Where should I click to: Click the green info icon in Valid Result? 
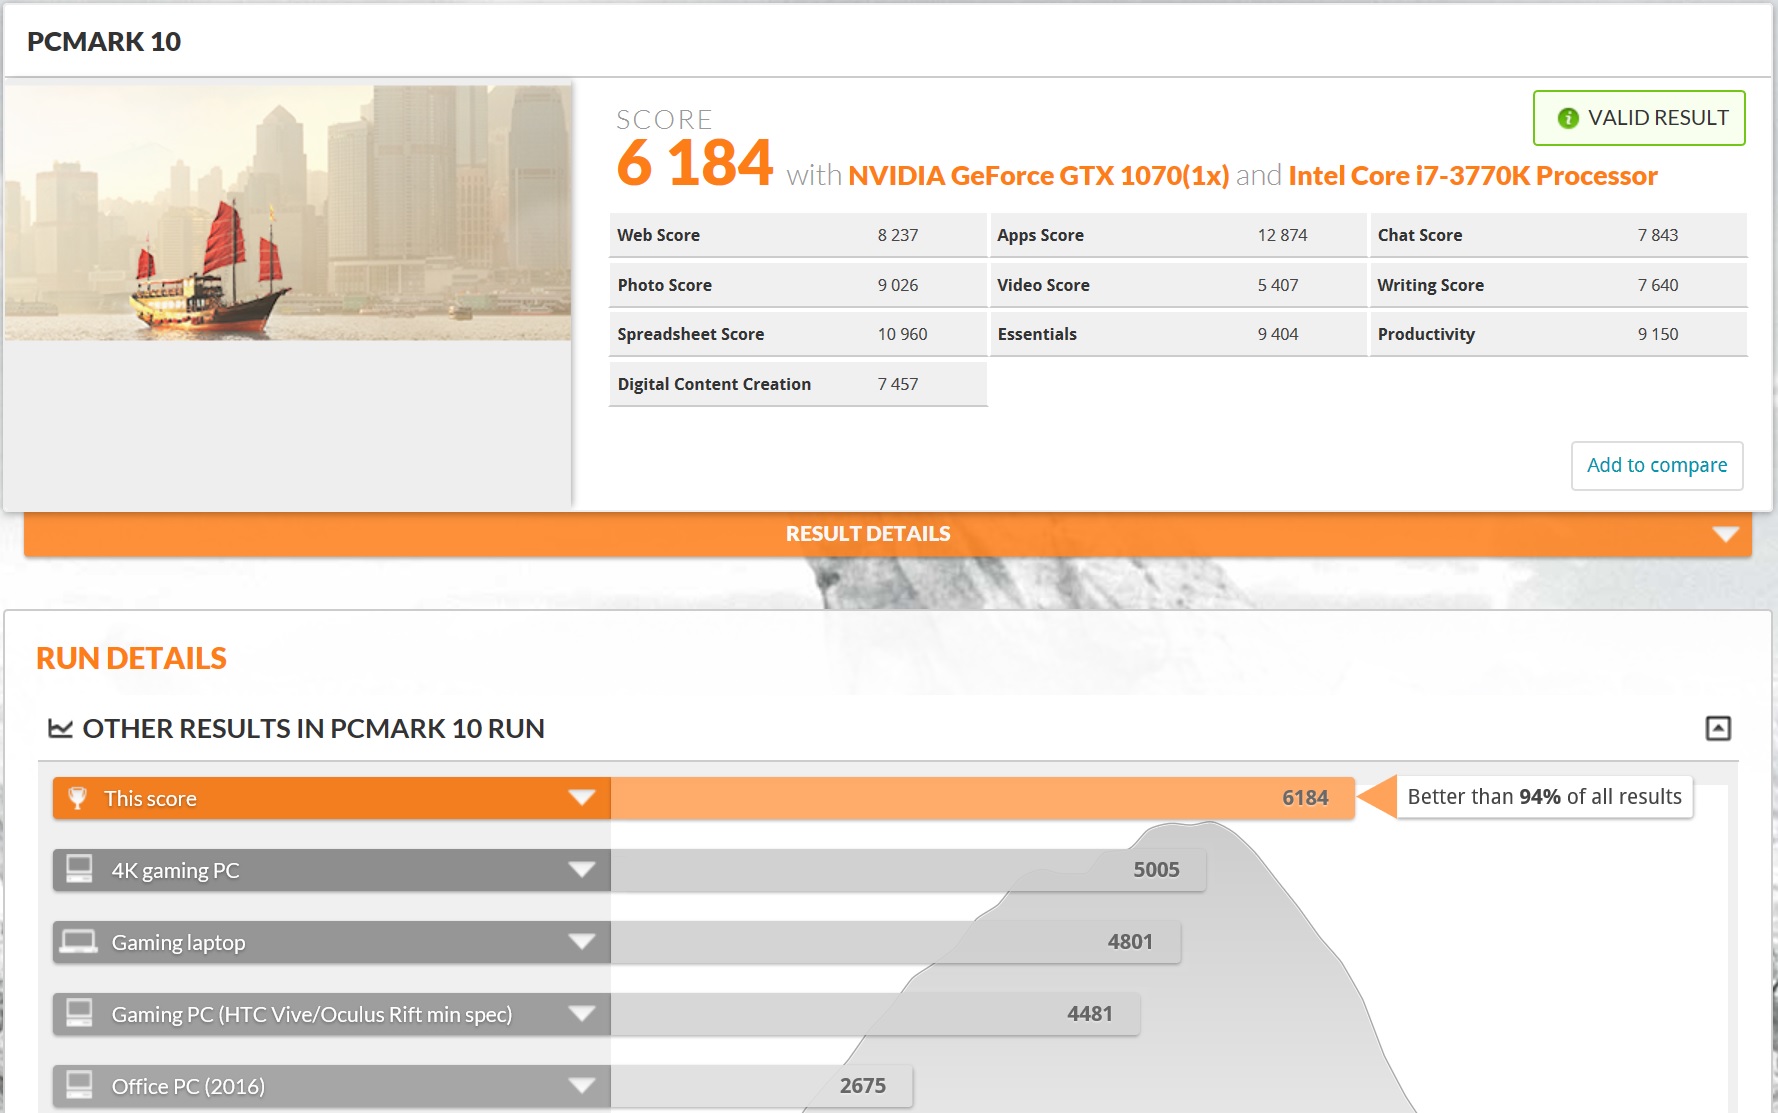click(1568, 118)
